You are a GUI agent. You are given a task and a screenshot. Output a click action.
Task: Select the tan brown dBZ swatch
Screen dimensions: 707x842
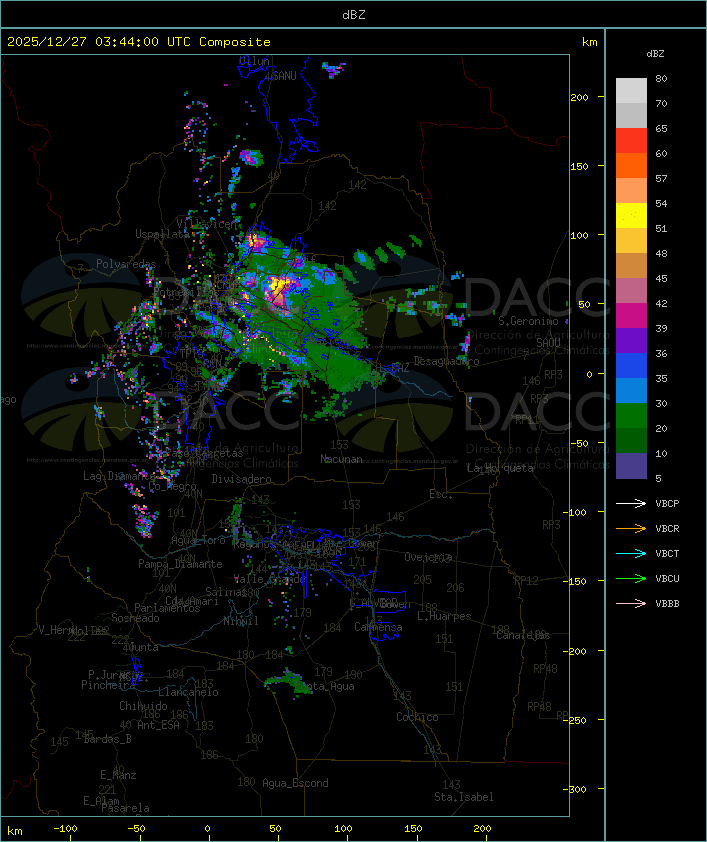pos(631,266)
